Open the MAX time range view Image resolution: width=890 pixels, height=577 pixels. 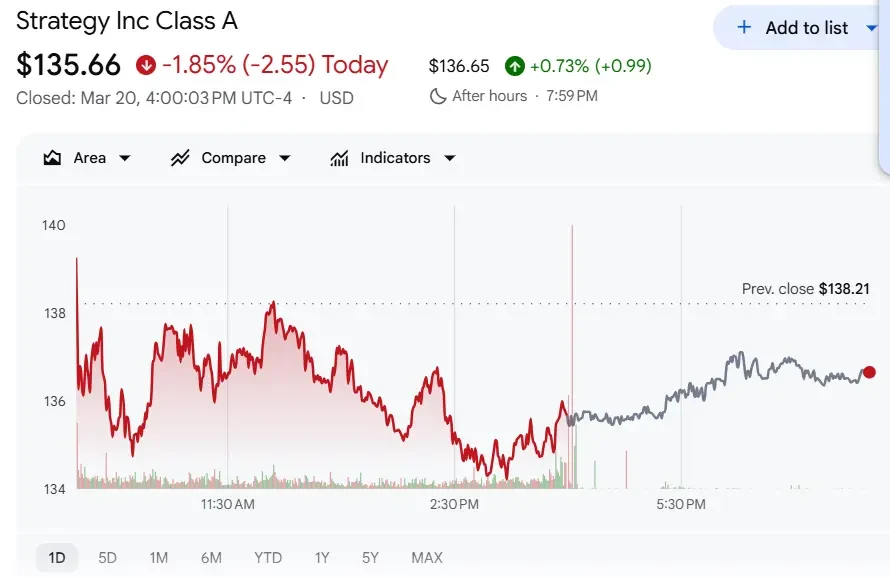426,557
